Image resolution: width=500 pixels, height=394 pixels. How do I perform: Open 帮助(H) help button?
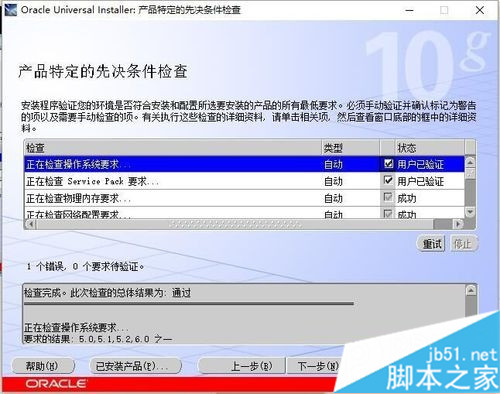click(x=42, y=366)
